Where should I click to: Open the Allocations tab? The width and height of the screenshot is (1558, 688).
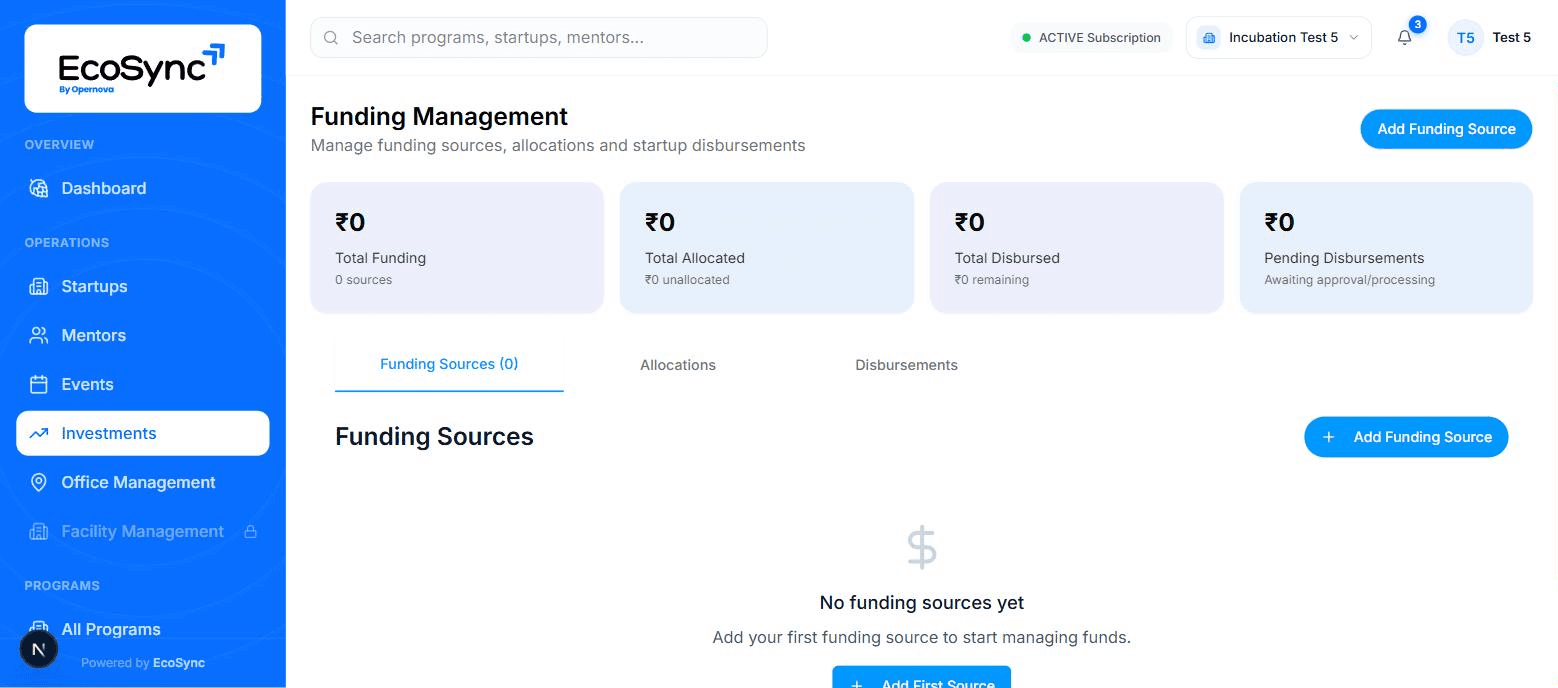click(678, 365)
